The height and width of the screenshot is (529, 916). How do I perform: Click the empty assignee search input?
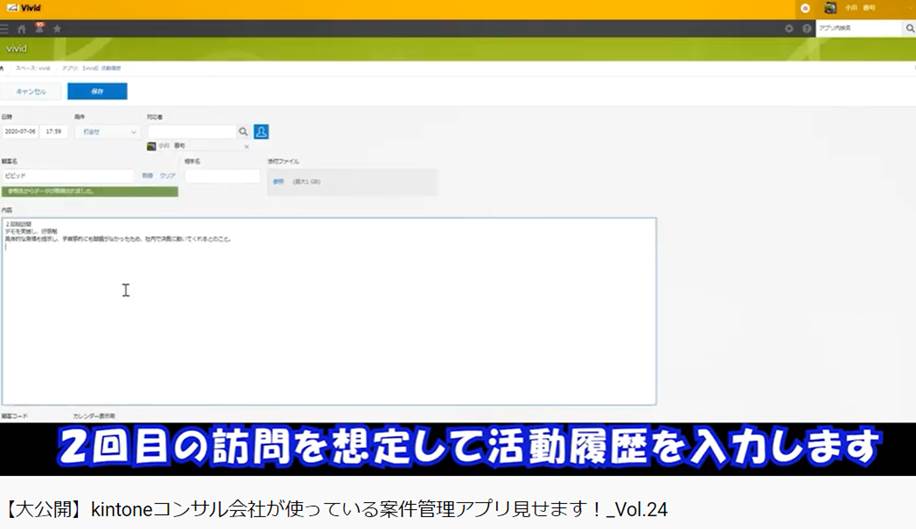coord(192,132)
